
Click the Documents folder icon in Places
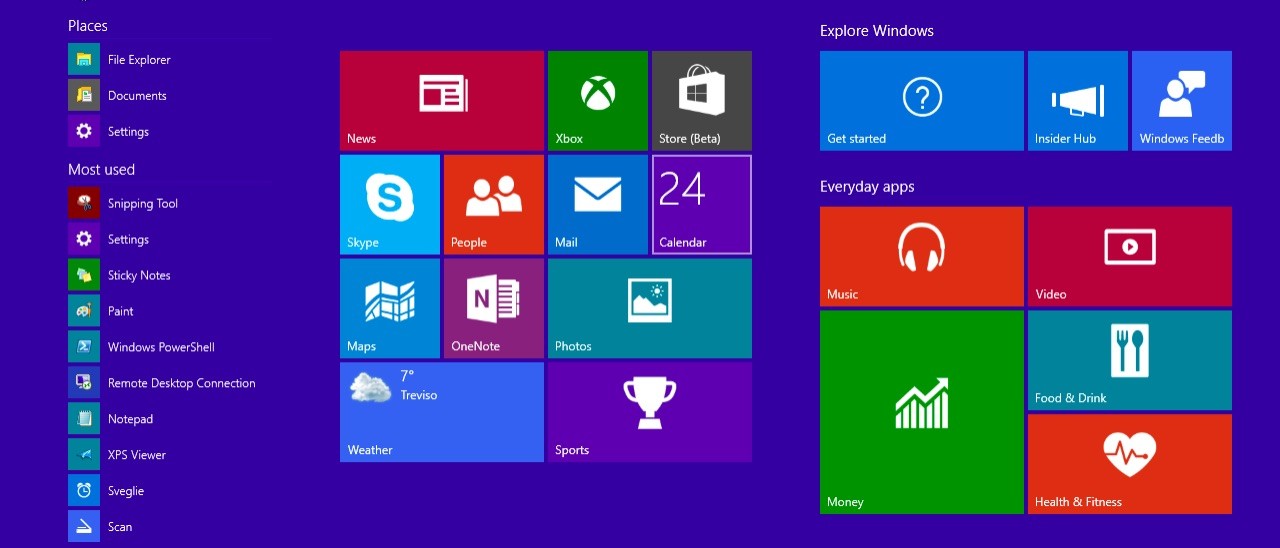(x=84, y=96)
